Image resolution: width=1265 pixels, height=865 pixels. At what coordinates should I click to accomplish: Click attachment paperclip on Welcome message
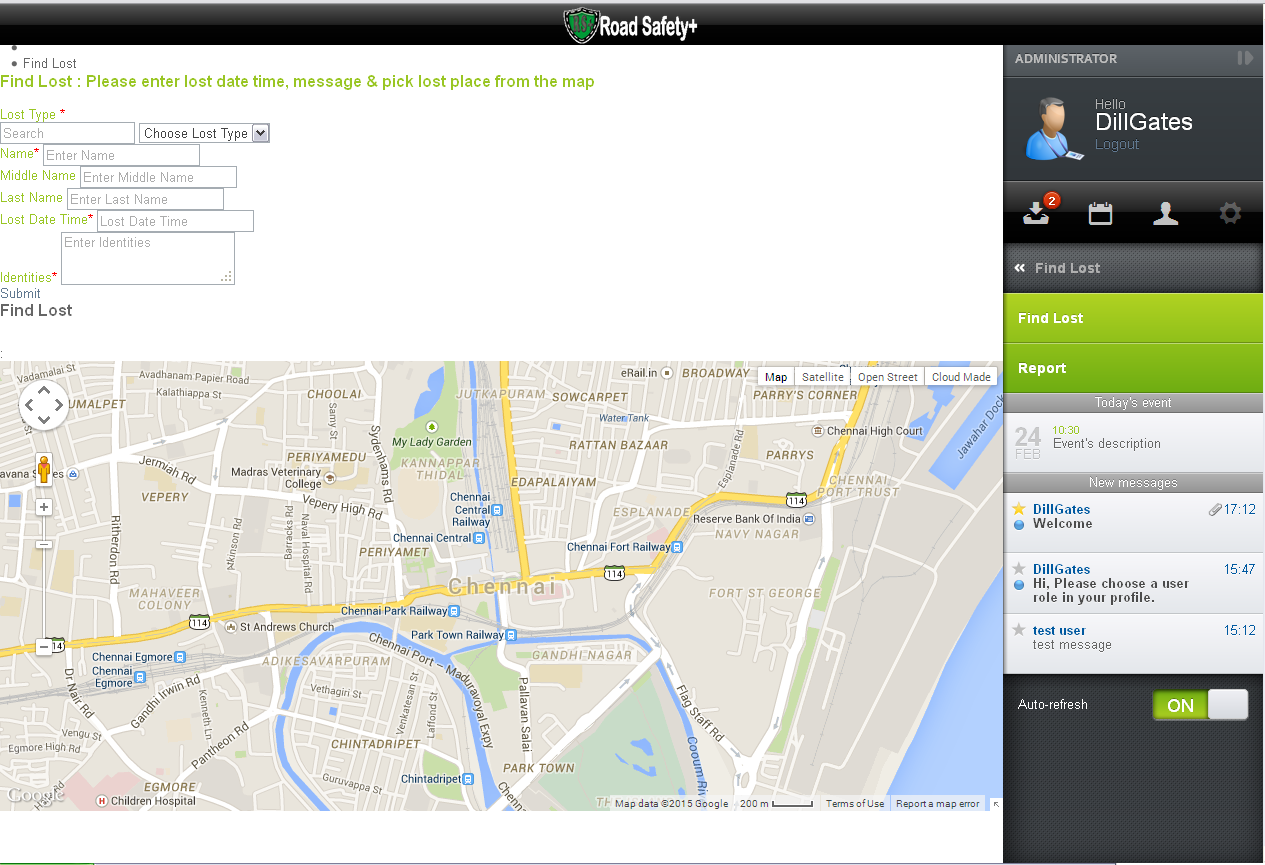[x=1214, y=509]
